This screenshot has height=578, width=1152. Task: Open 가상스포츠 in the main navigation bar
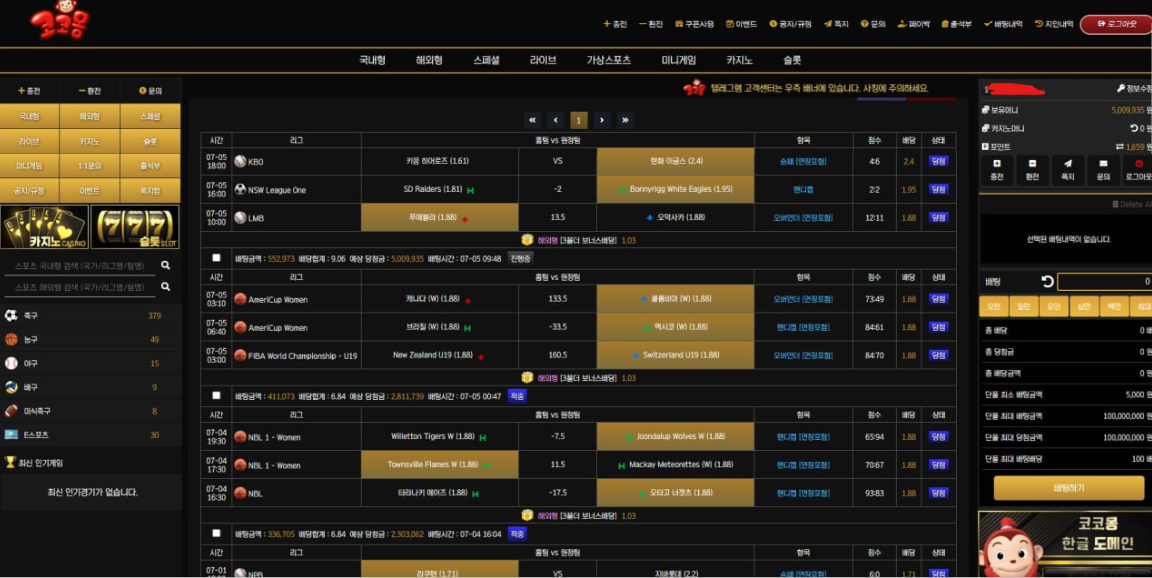click(x=608, y=60)
